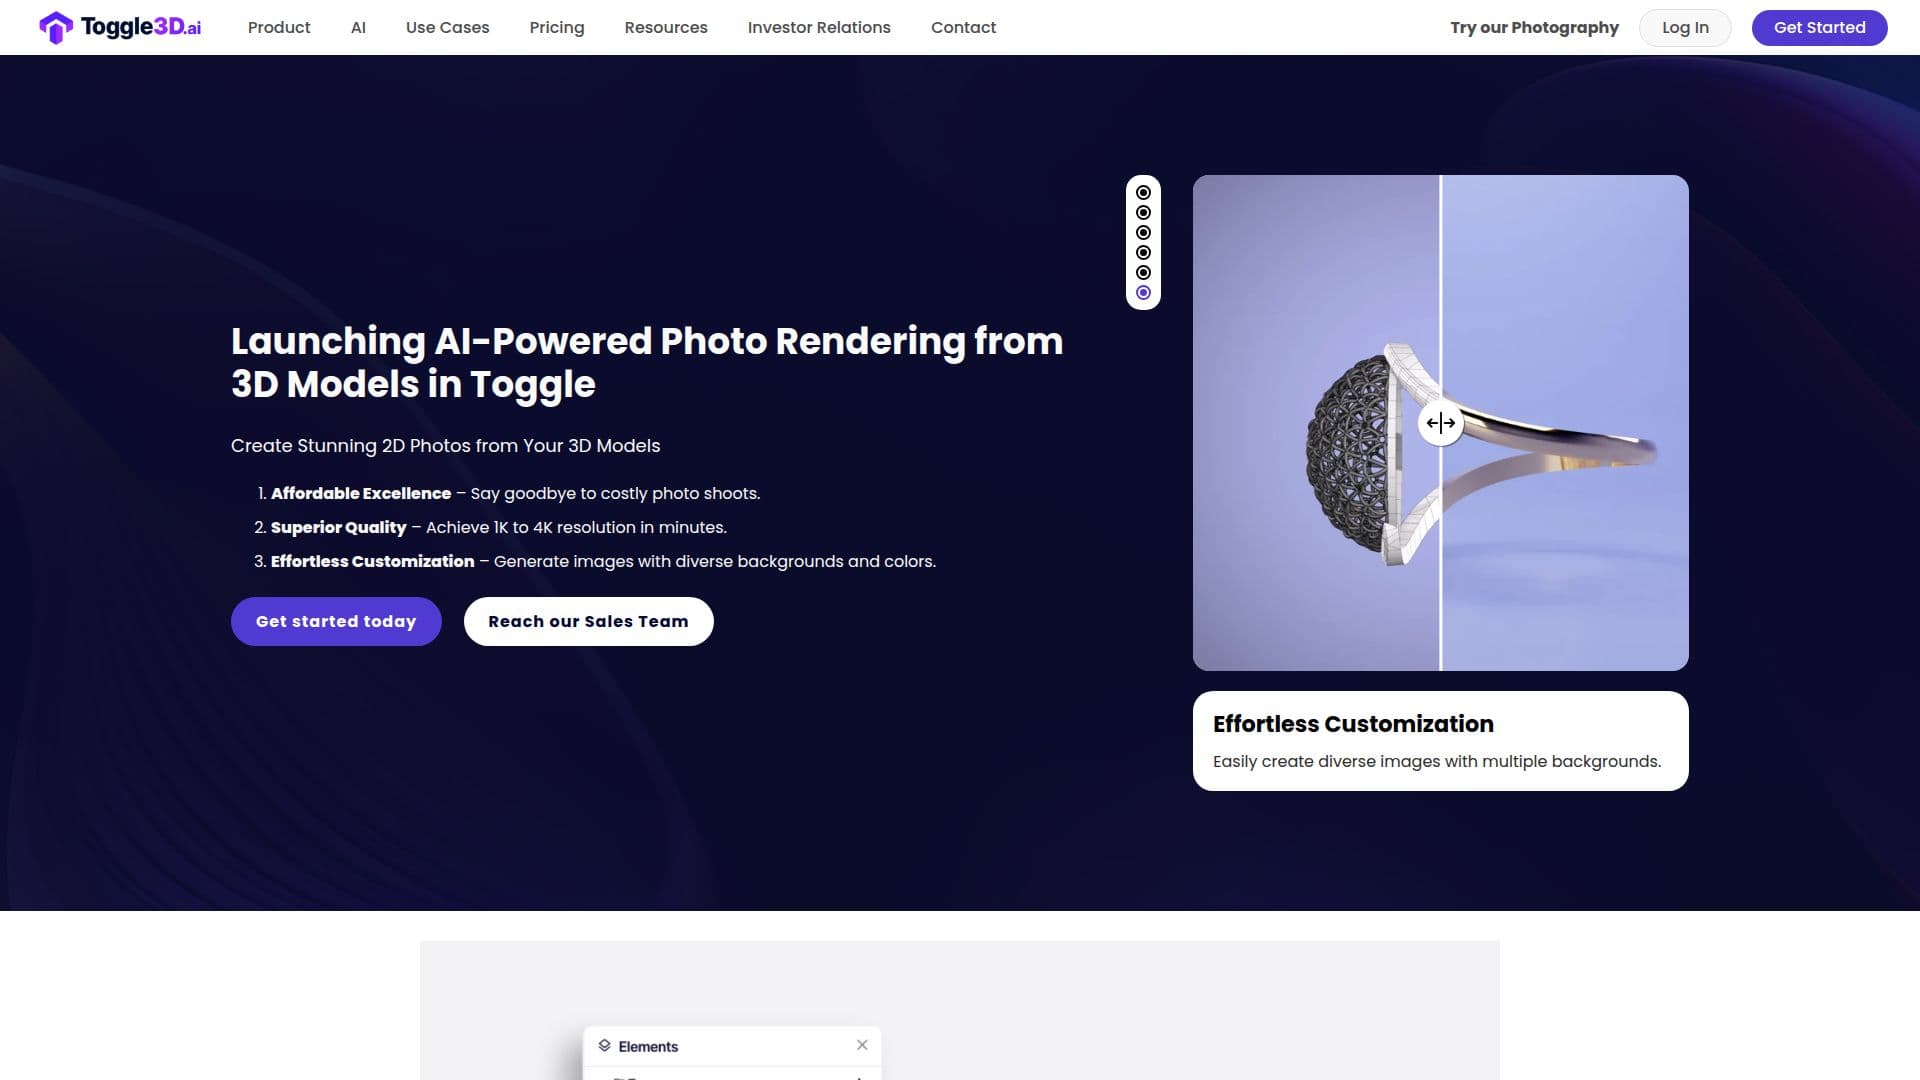
Task: Select the first slide radio dot
Action: [x=1143, y=192]
